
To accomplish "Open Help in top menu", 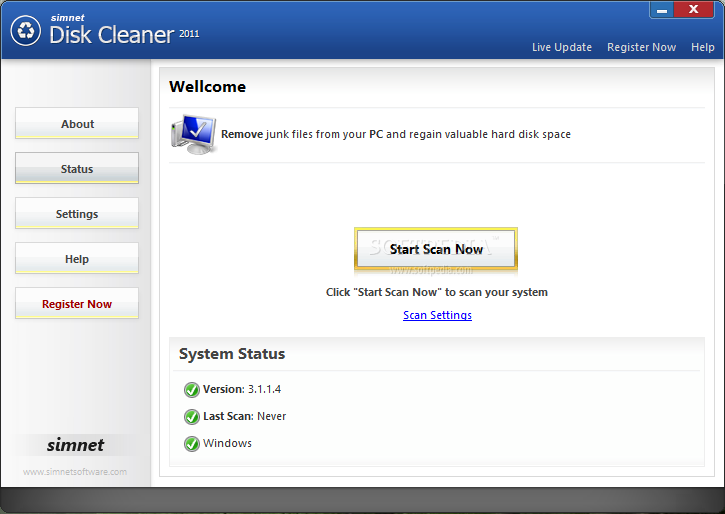I will point(702,47).
